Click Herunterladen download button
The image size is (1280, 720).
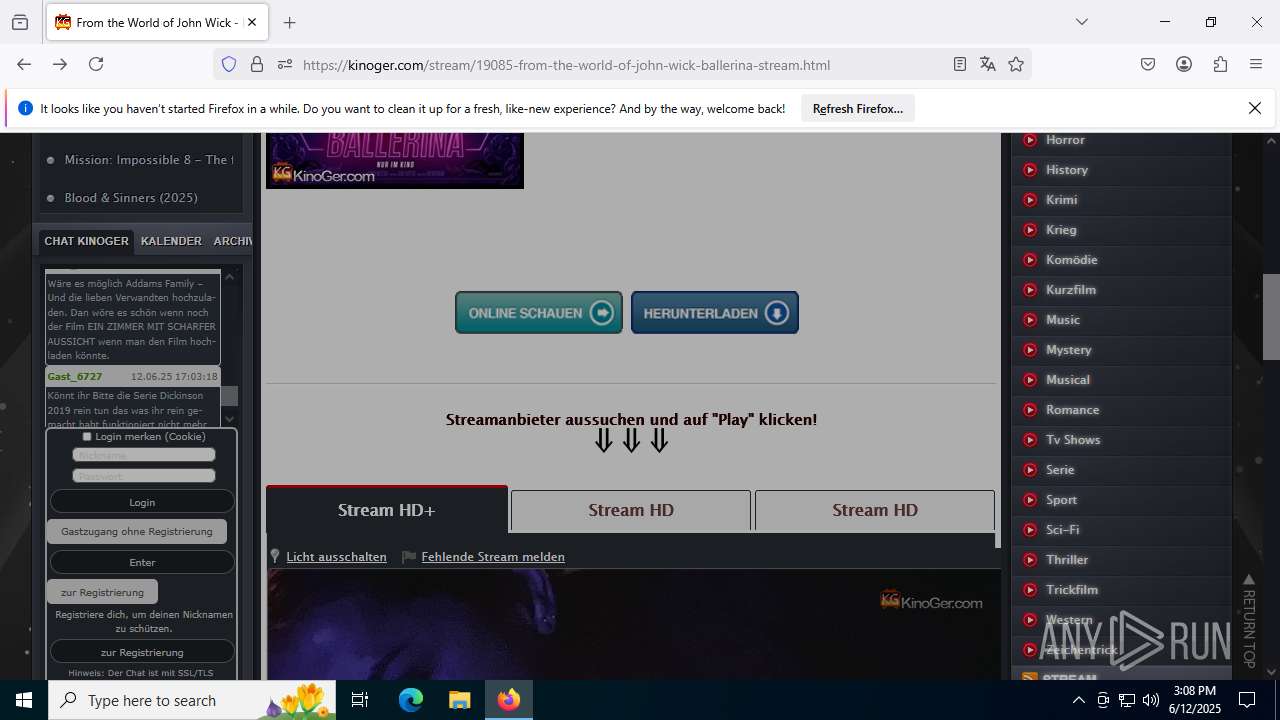(715, 313)
